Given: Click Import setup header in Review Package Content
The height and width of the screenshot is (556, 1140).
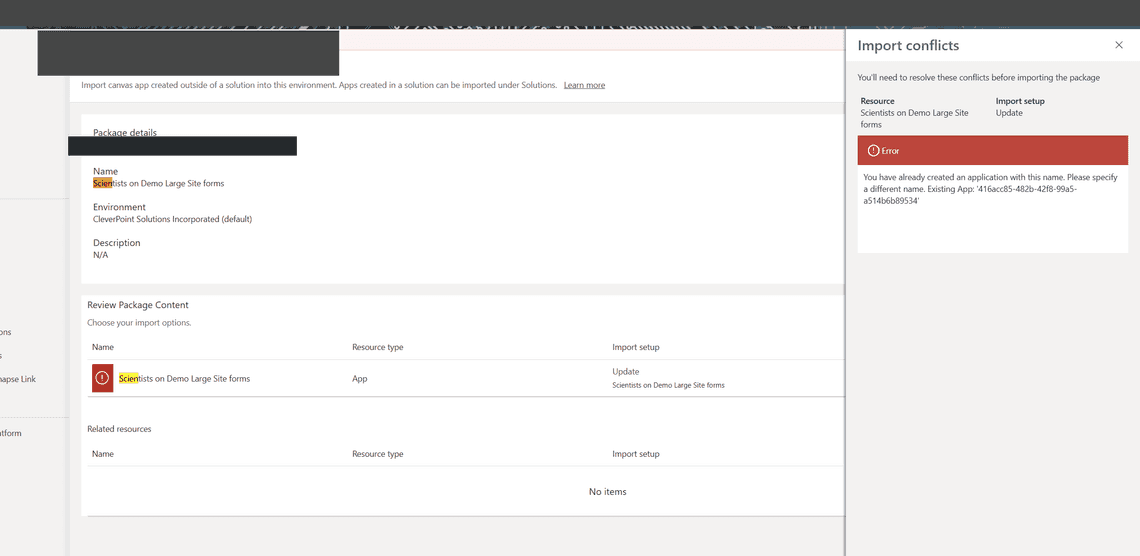Looking at the screenshot, I should pos(635,347).
